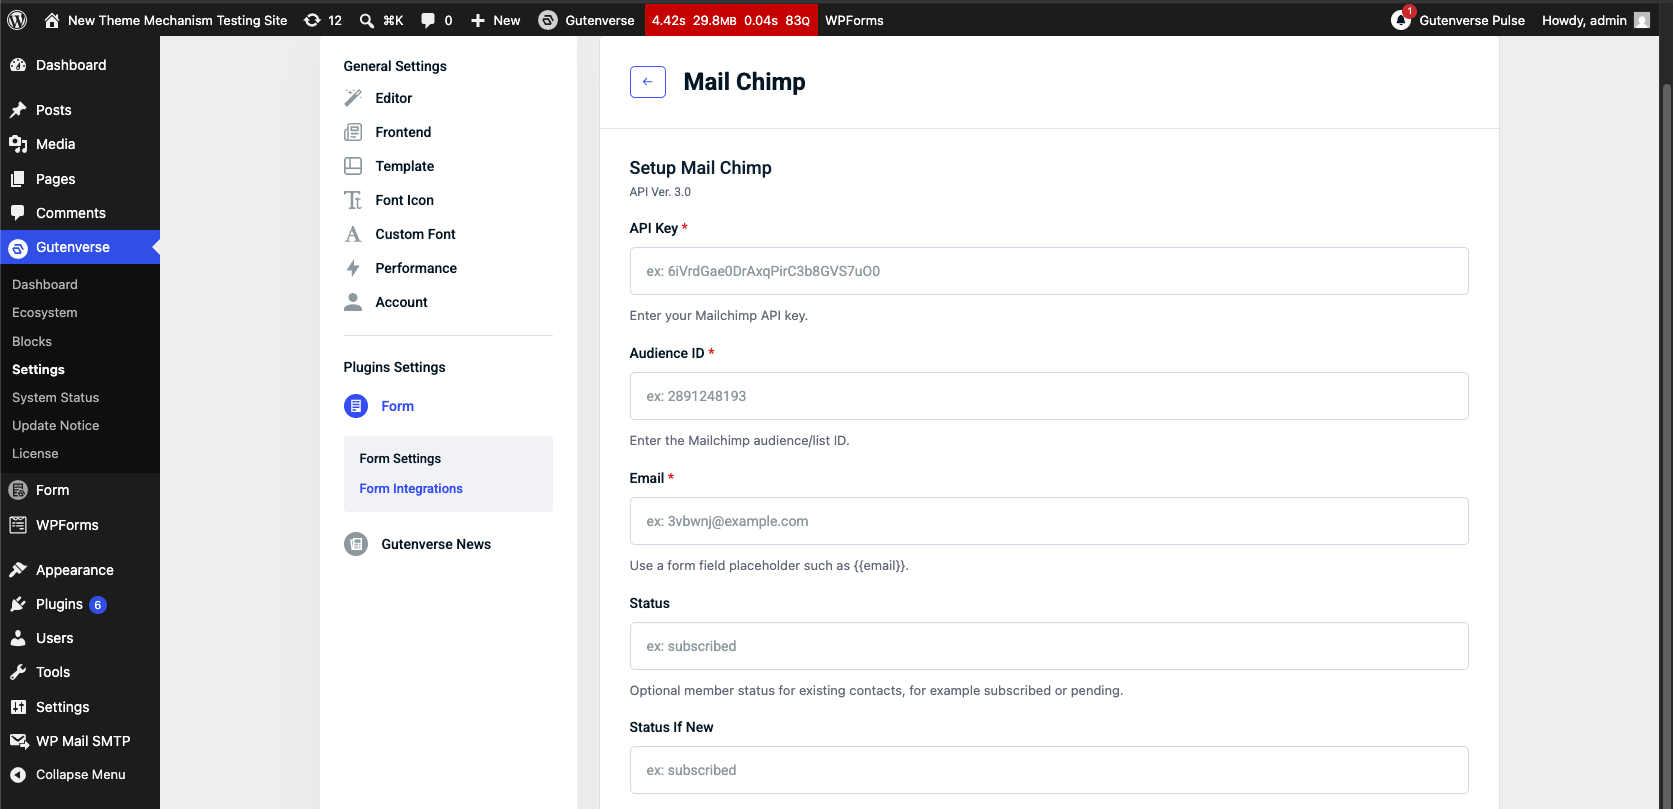The width and height of the screenshot is (1673, 809).
Task: Select Gutenverse in sidebar menu
Action: click(80, 247)
